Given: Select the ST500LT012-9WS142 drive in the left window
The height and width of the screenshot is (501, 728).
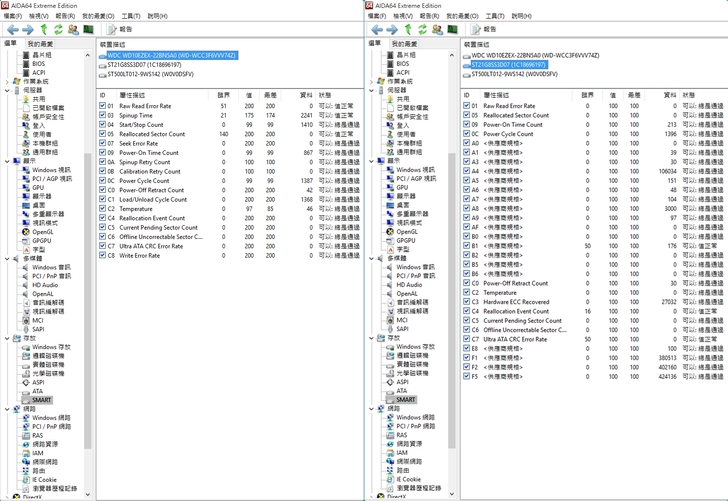Looking at the screenshot, I should click(150, 73).
